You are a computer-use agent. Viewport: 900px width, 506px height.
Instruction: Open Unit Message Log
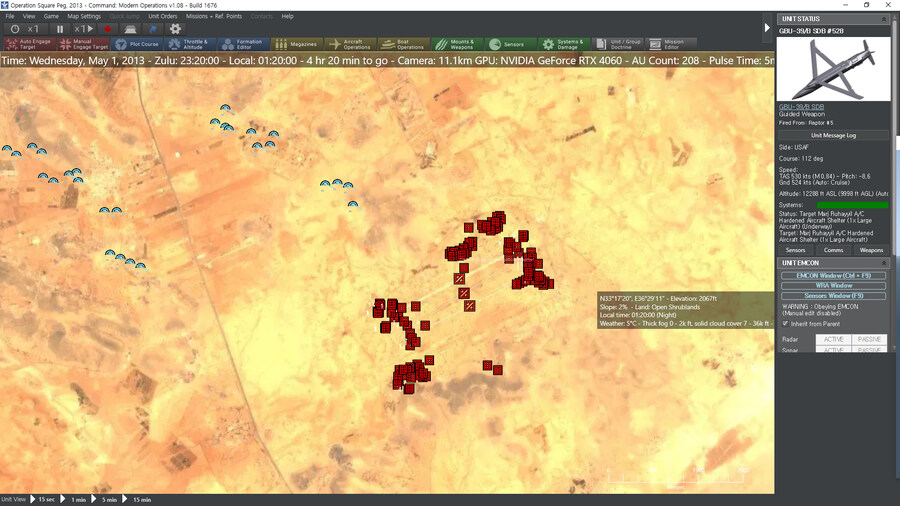click(833, 135)
